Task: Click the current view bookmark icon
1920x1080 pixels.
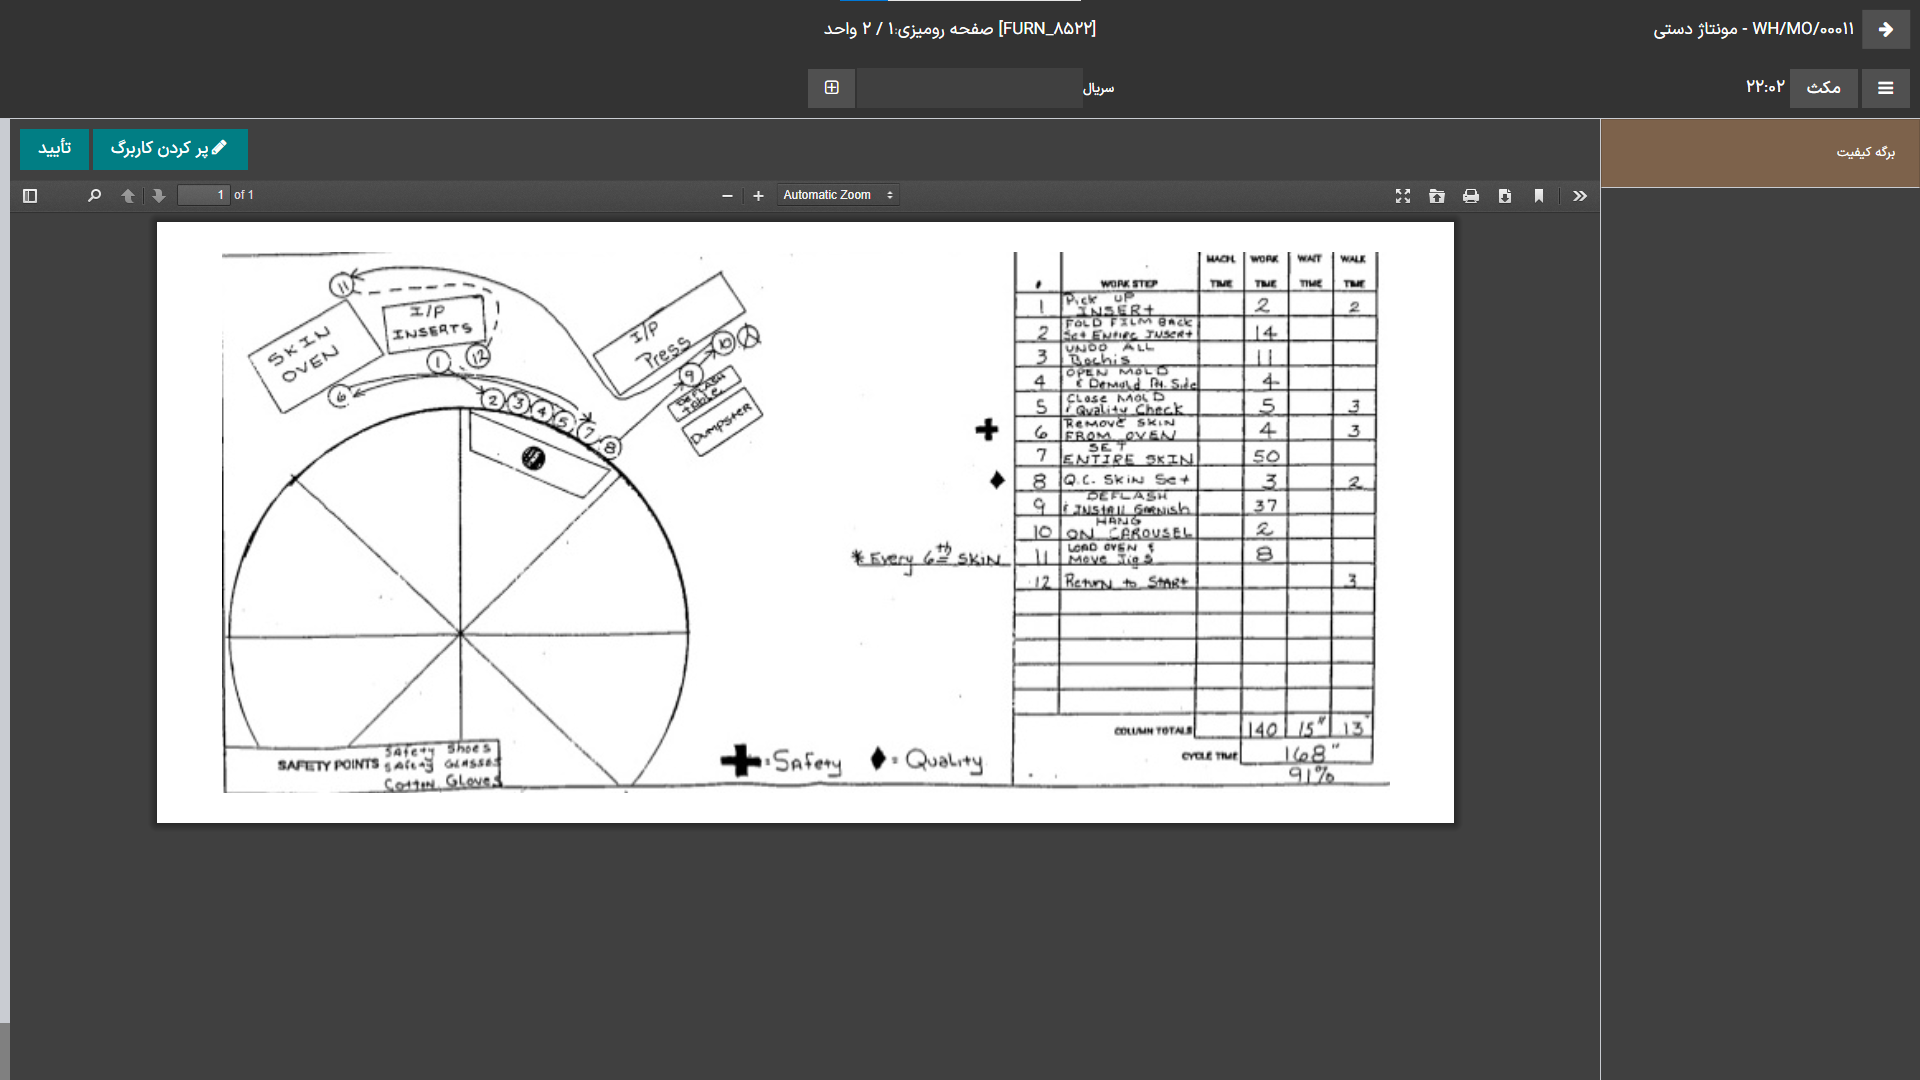Action: click(x=1538, y=196)
